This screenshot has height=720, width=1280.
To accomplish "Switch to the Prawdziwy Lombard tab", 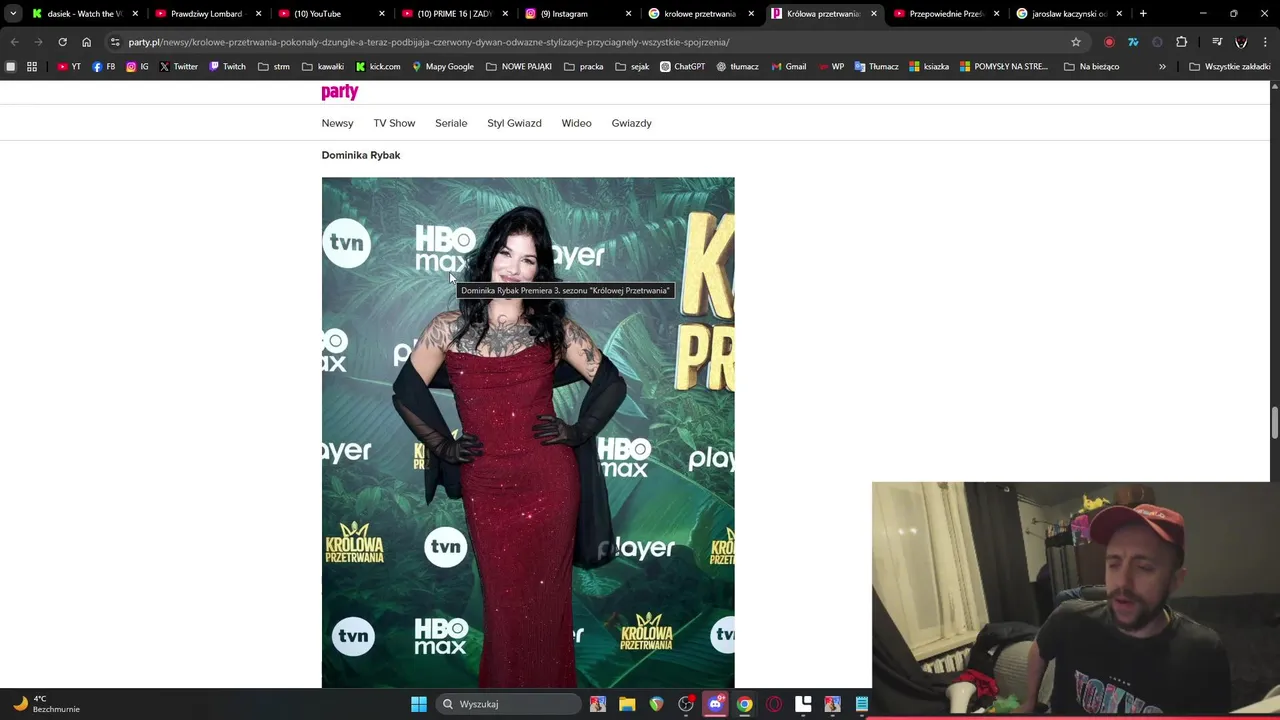I will point(207,14).
